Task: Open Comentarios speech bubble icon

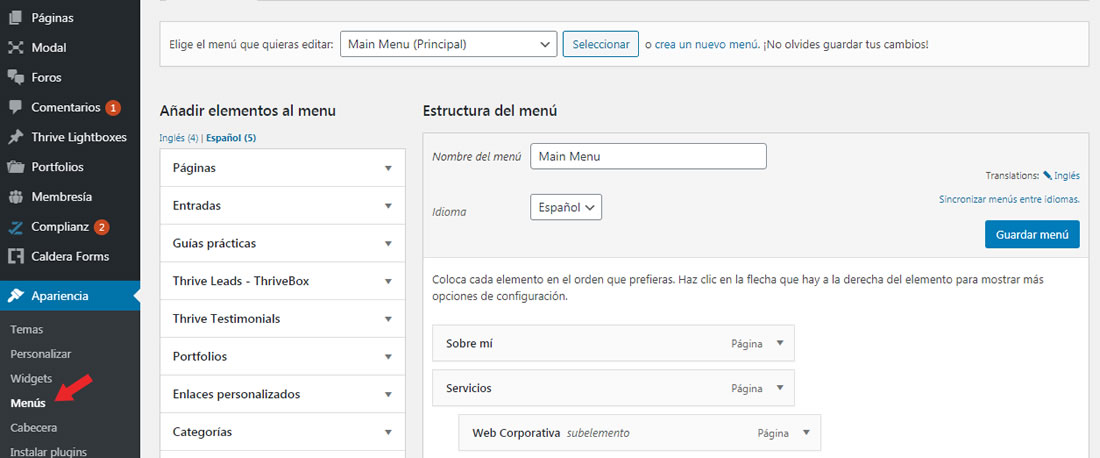Action: pos(15,107)
